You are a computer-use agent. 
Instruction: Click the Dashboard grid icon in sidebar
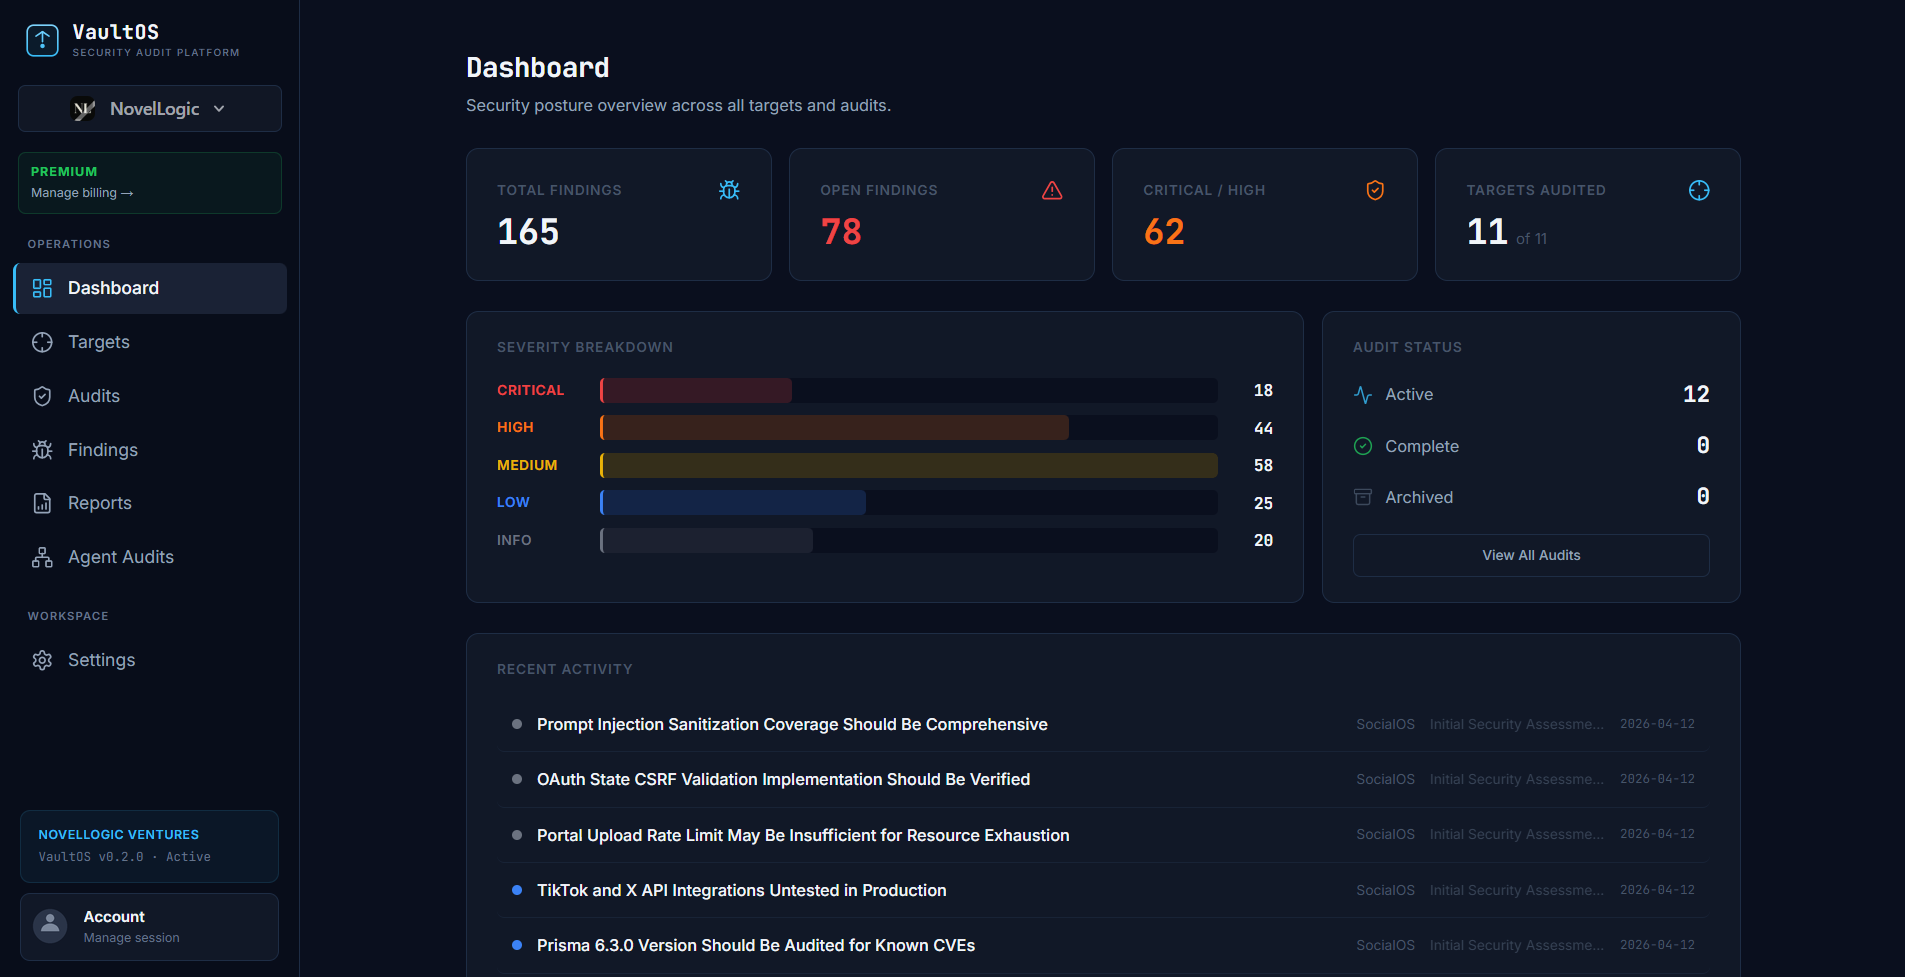(42, 288)
